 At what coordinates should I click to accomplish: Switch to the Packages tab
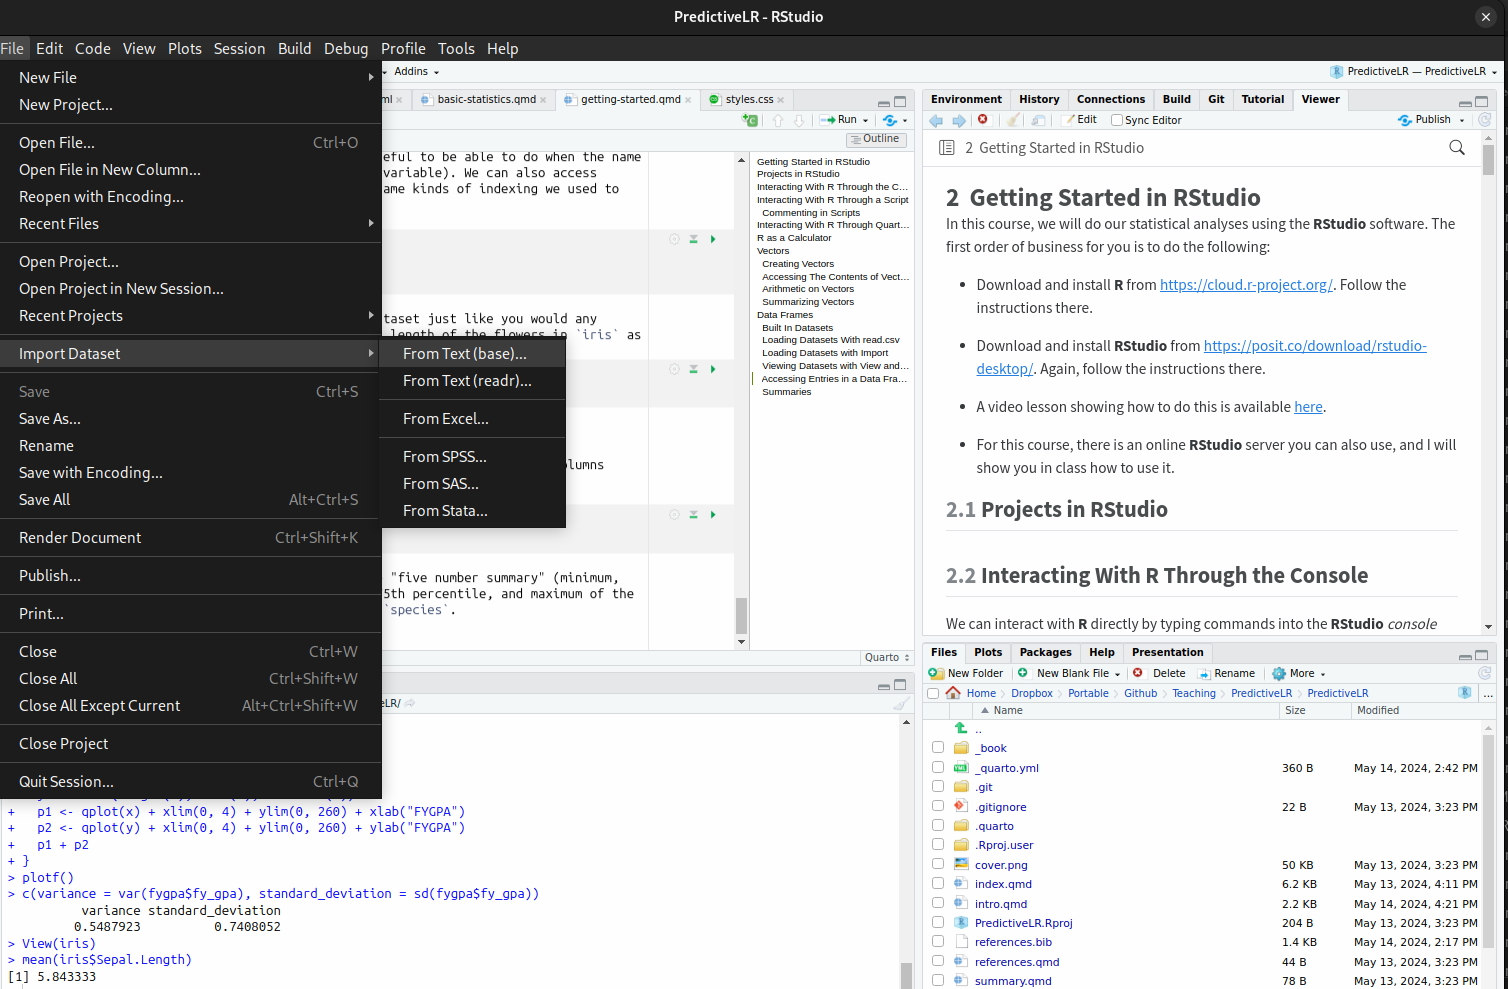pyautogui.click(x=1046, y=653)
